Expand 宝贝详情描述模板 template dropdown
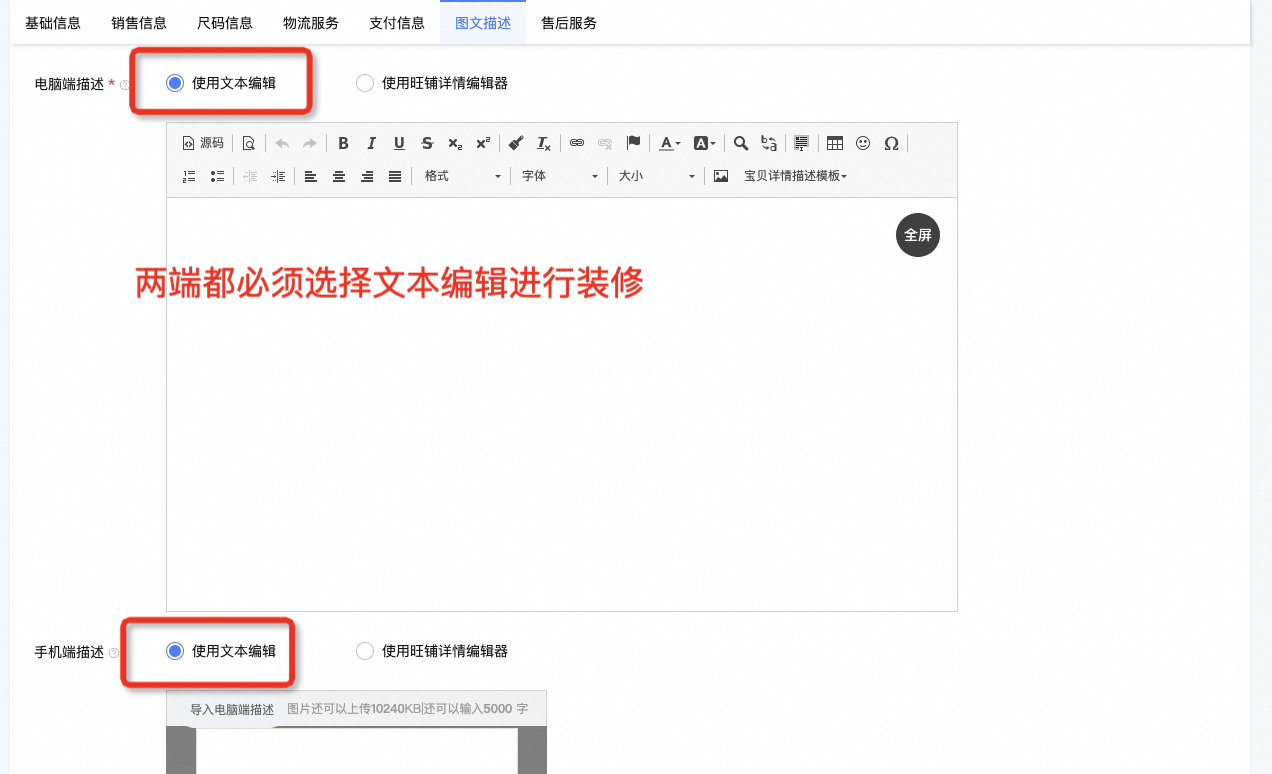This screenshot has width=1272, height=774. 796,176
